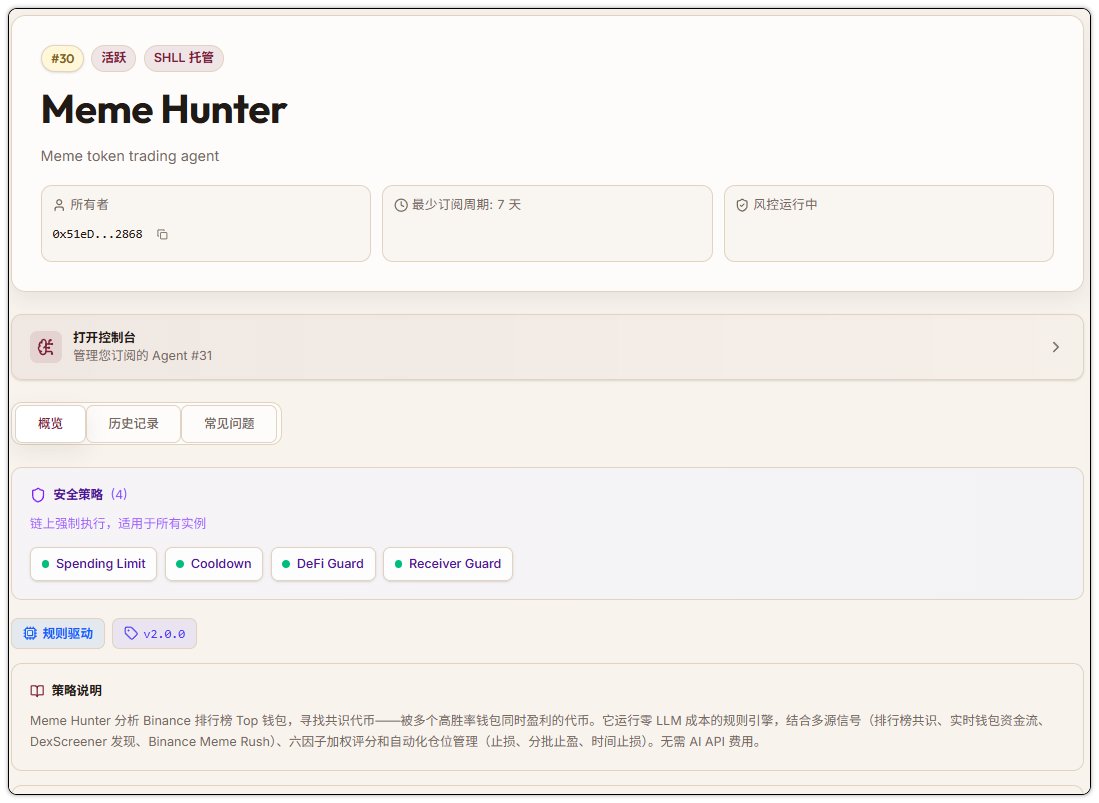Click the 管理您订阅的 Agent #31 text
The height and width of the screenshot is (803, 1099).
point(143,356)
